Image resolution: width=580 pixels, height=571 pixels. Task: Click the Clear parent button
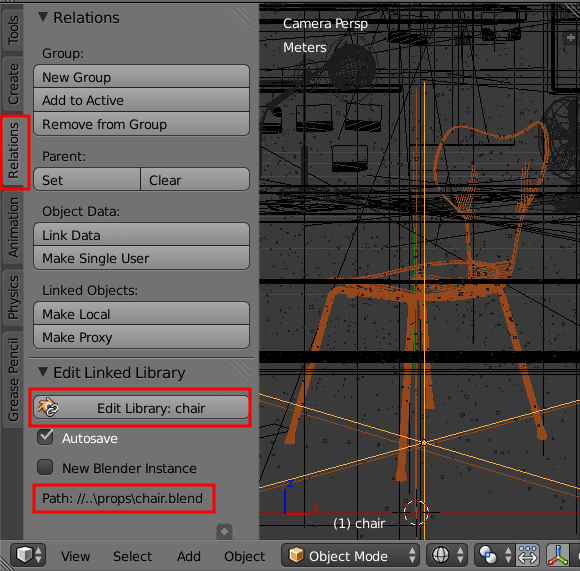[x=195, y=180]
